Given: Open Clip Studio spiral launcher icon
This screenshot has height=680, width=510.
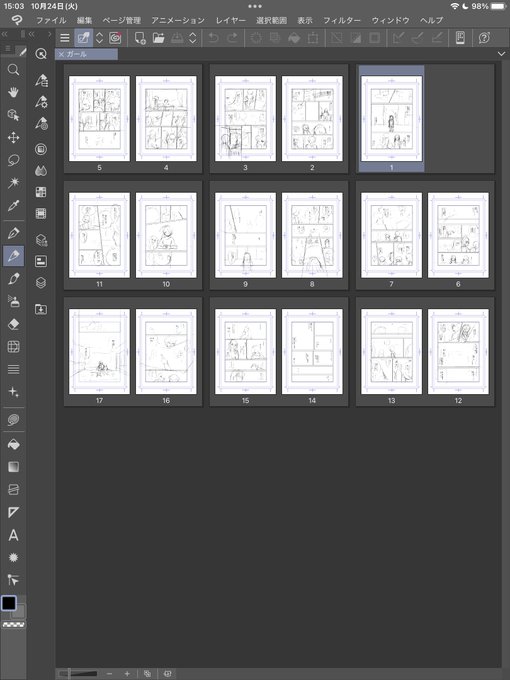Looking at the screenshot, I should (115, 38).
